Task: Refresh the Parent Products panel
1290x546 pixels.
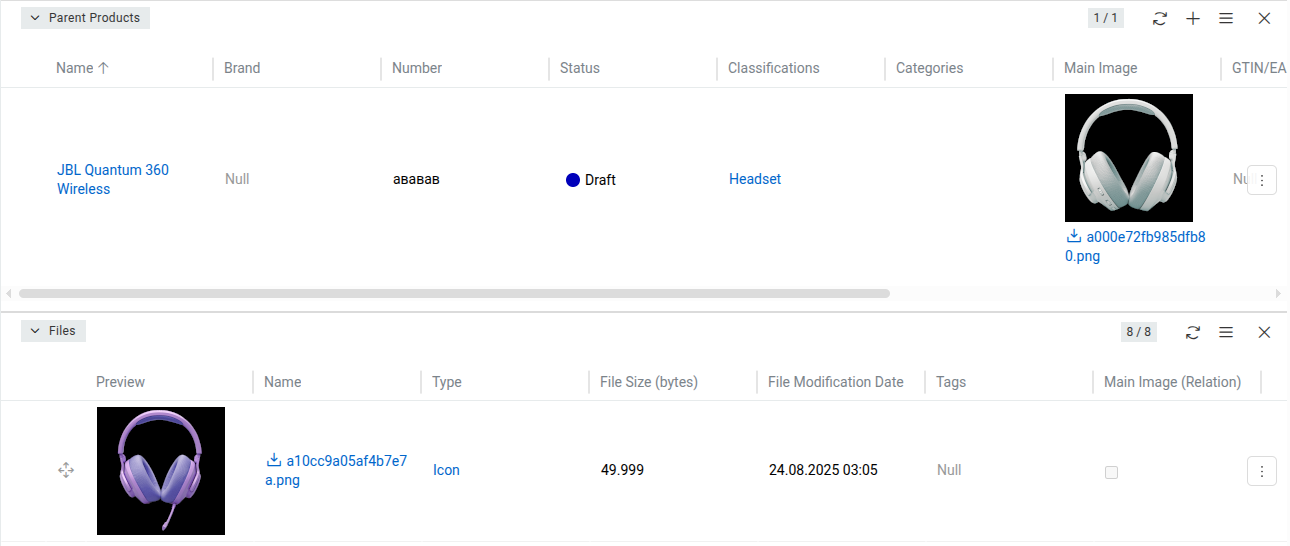Action: [x=1160, y=18]
